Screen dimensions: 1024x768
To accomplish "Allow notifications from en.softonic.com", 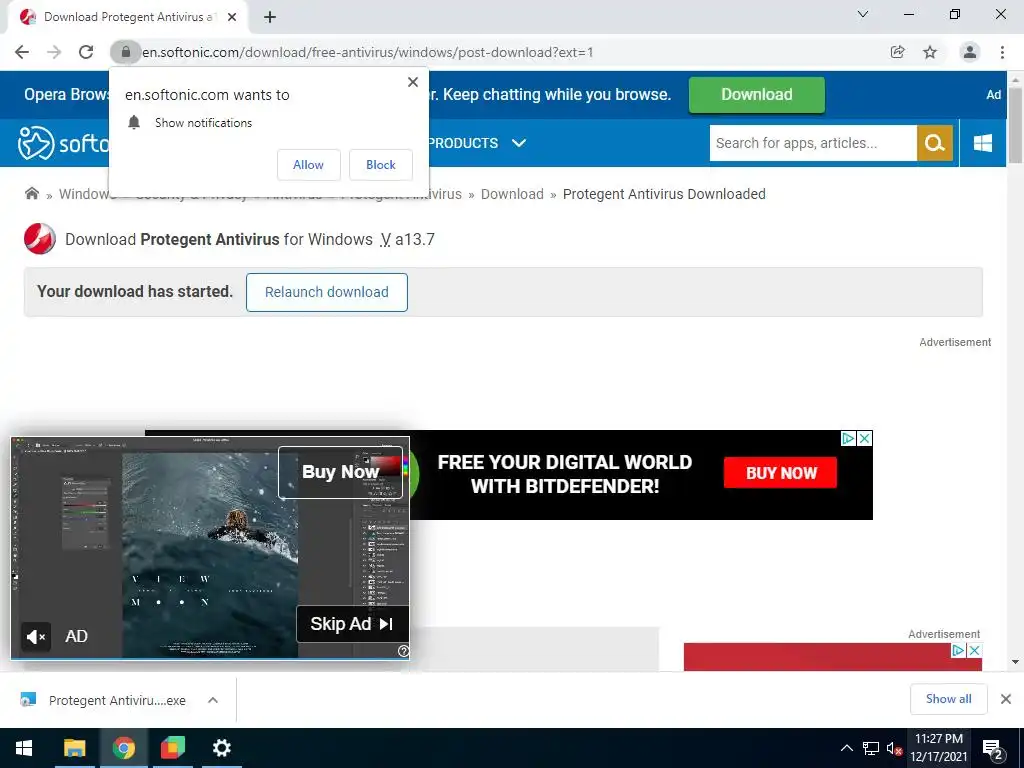I will 308,165.
